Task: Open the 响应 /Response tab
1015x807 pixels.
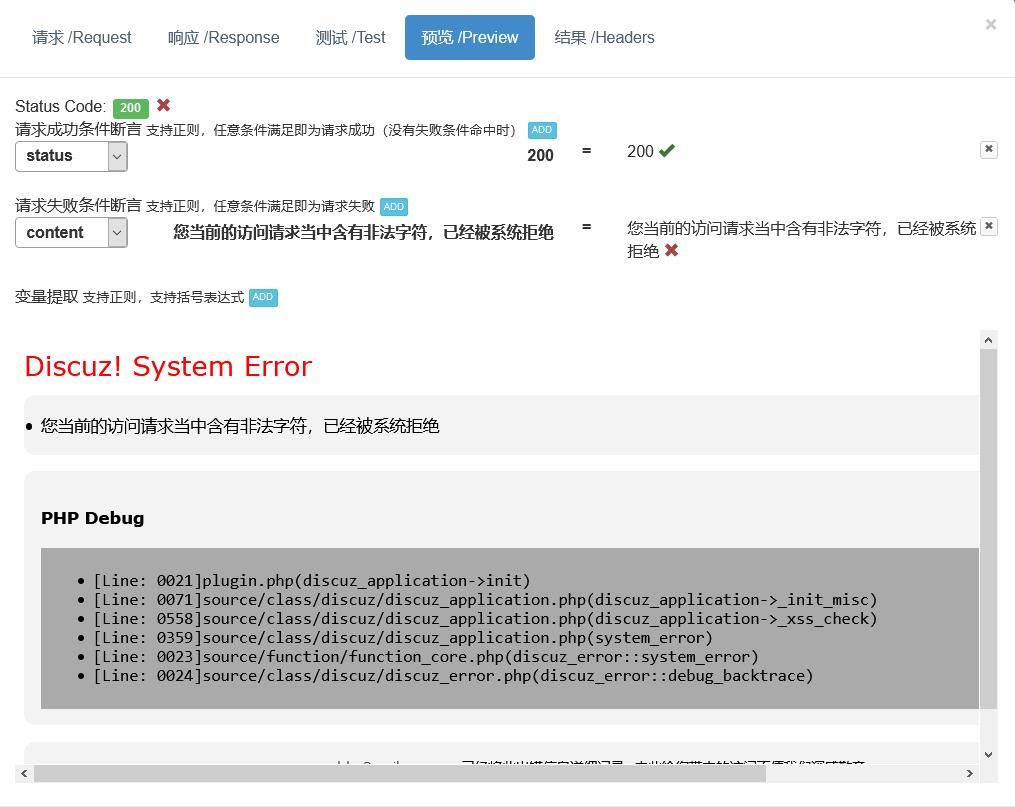Action: tap(223, 38)
